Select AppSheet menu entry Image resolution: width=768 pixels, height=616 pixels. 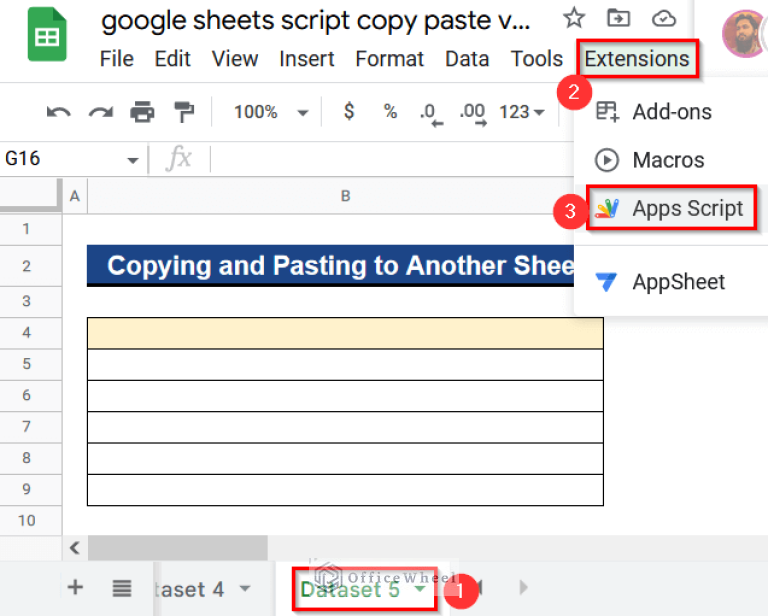click(671, 282)
